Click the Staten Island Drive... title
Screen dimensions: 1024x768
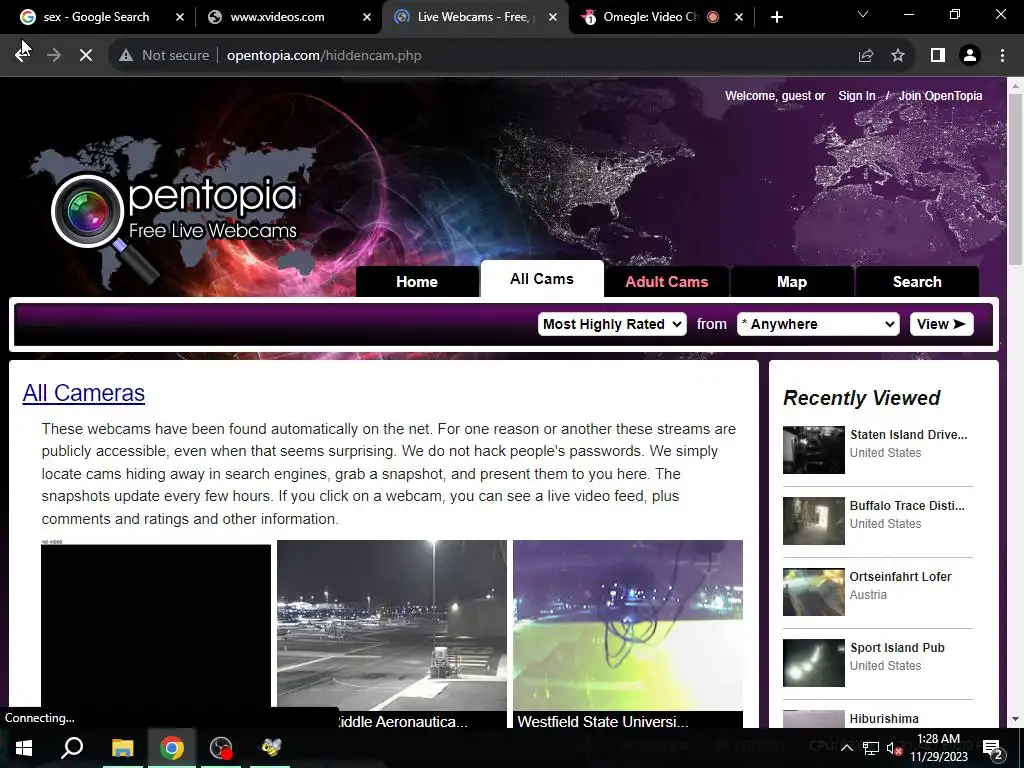(908, 435)
